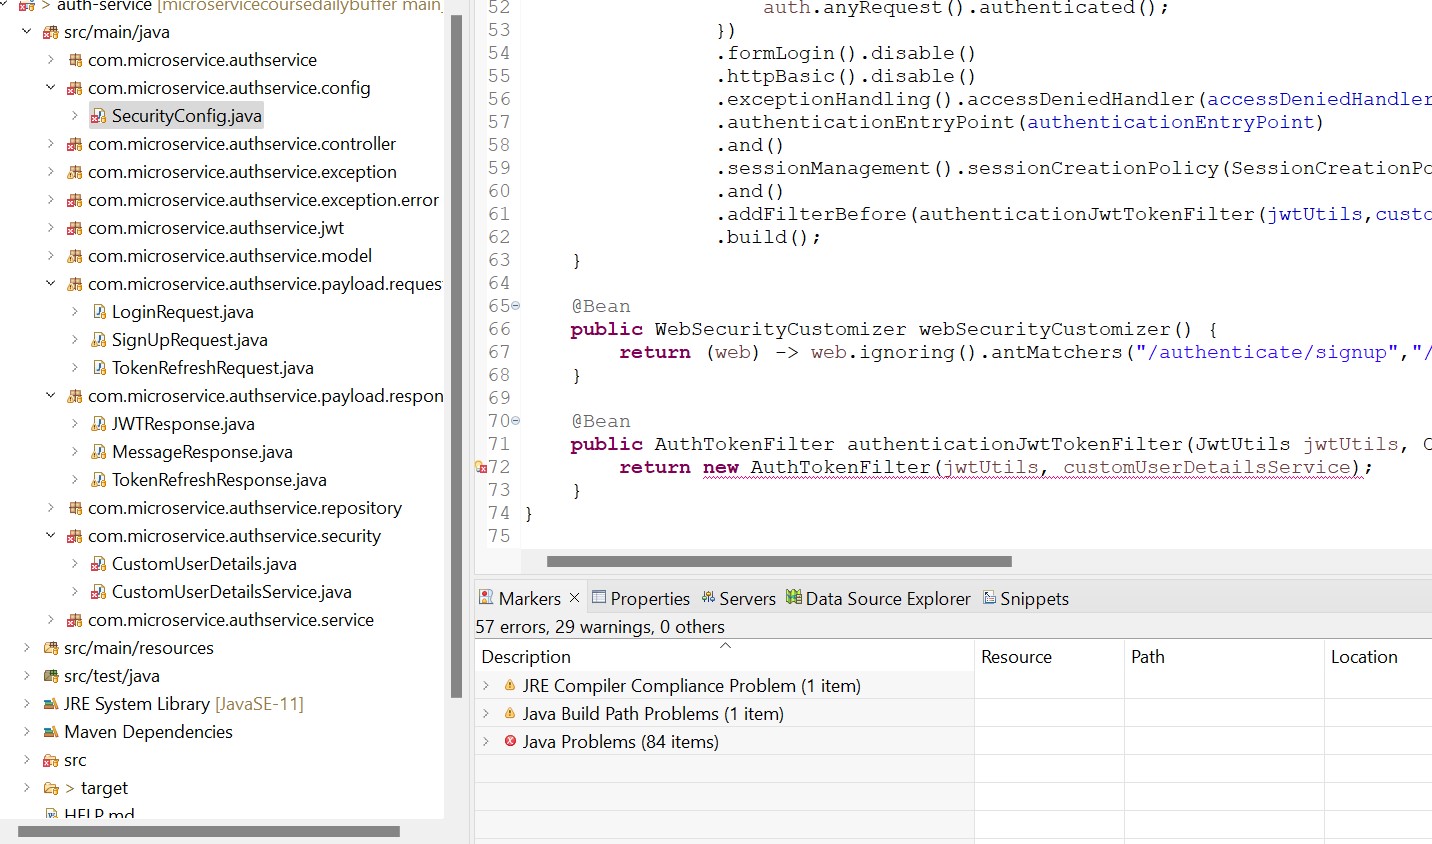The height and width of the screenshot is (844, 1432).
Task: Select JRE System Library [JavaSE-11]
Action: pyautogui.click(x=184, y=704)
